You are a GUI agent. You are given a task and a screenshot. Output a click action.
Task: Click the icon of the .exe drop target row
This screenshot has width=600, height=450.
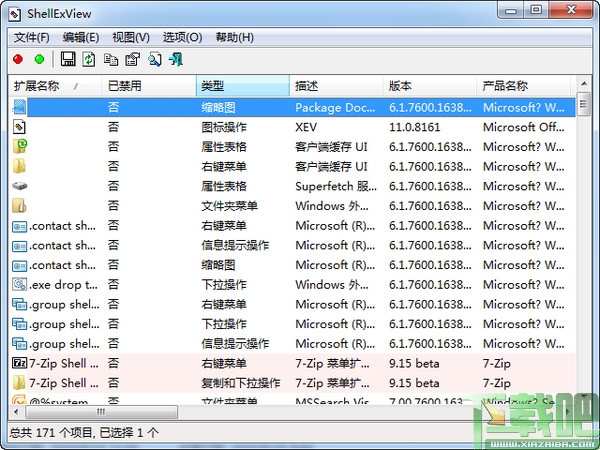tap(20, 285)
